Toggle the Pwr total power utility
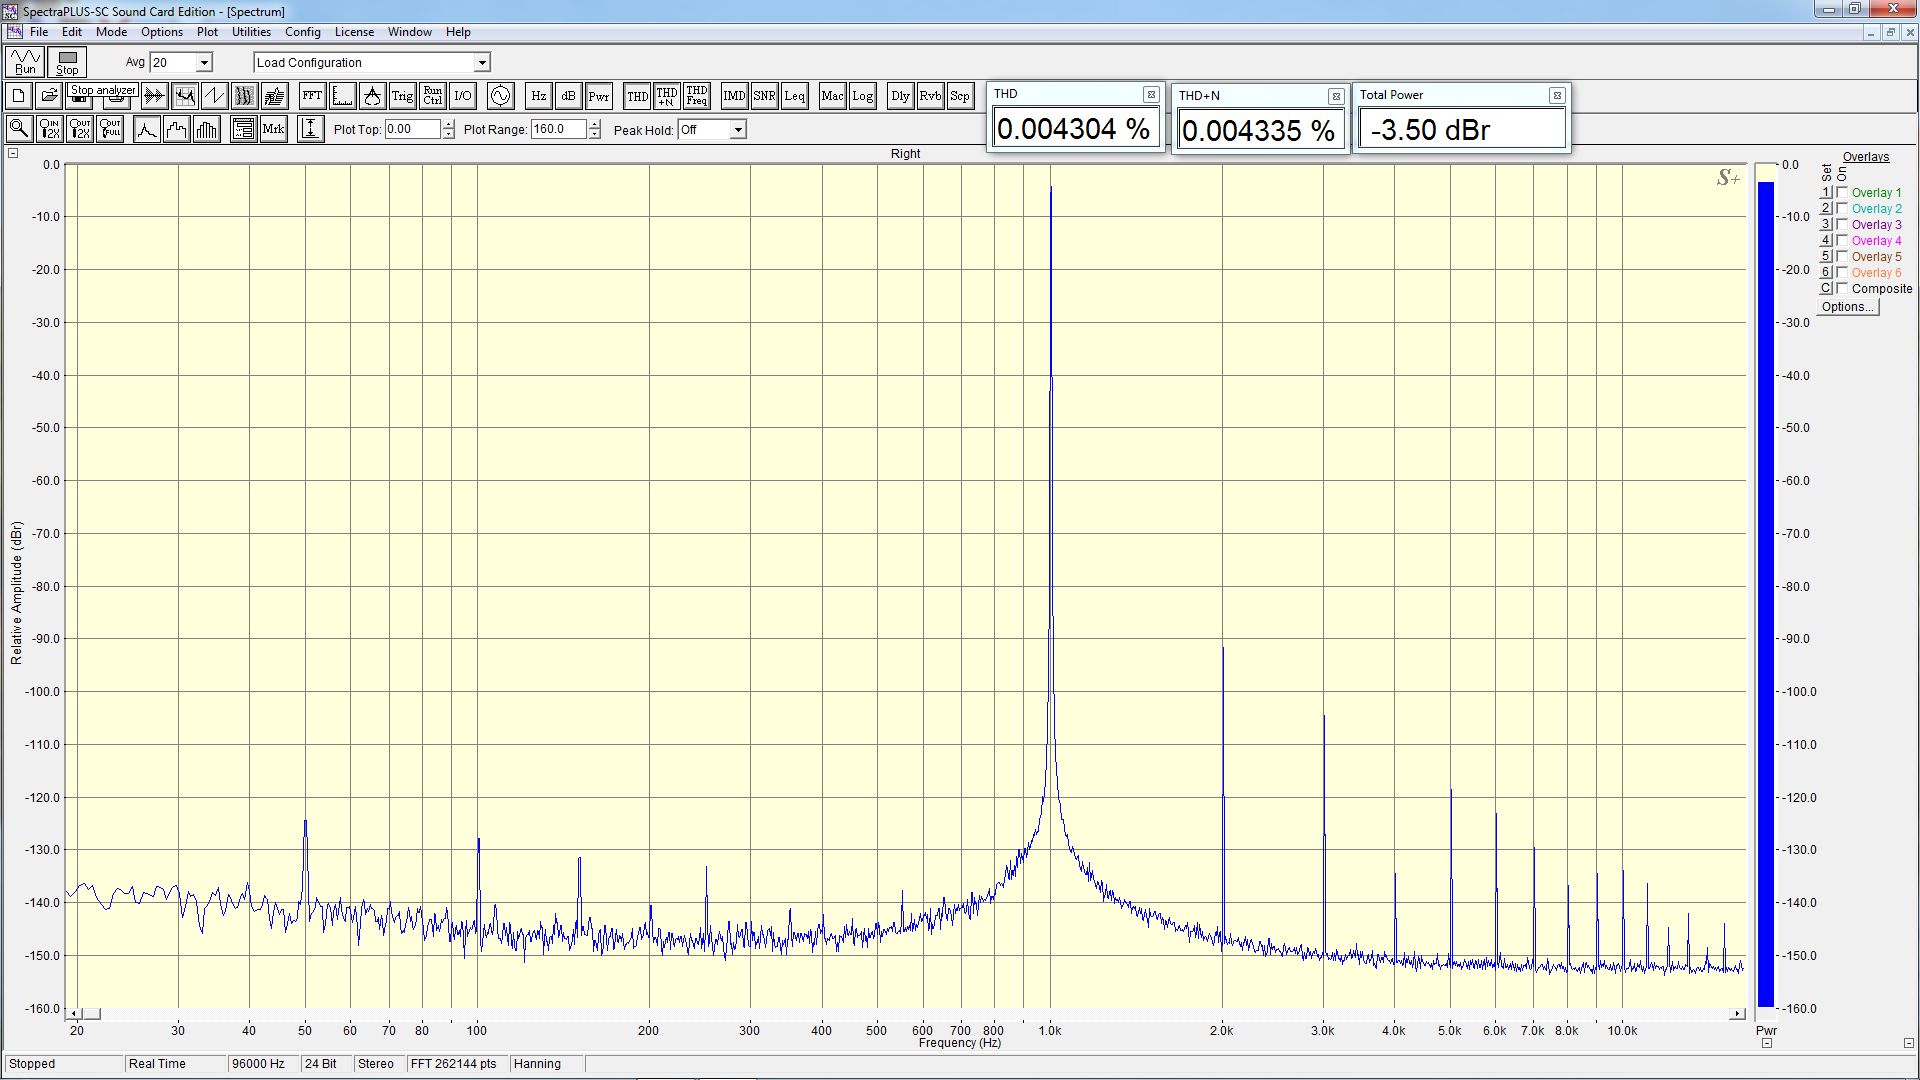Screen dimensions: 1920x1080 point(598,96)
